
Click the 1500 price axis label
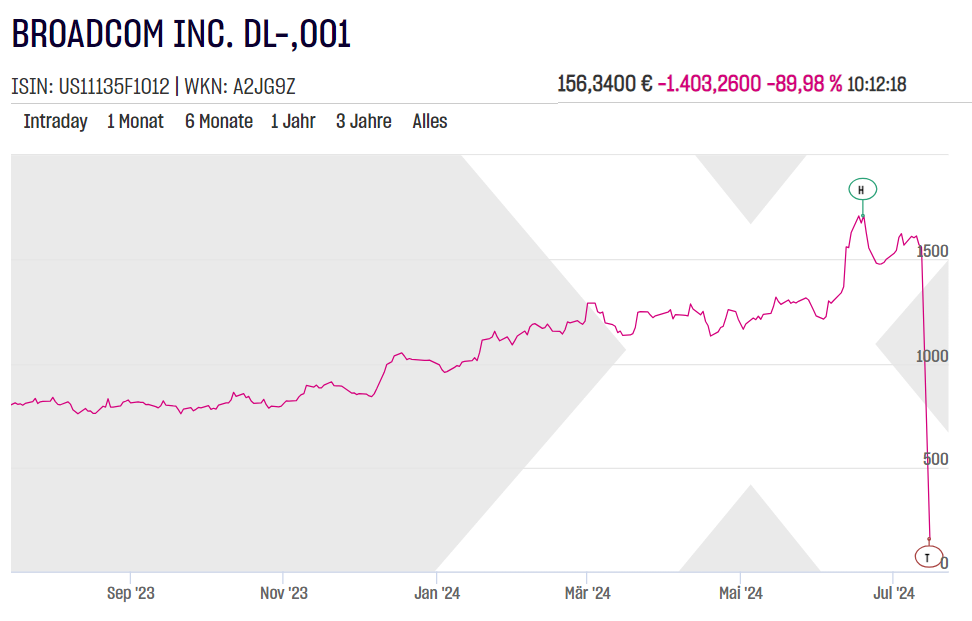(933, 251)
